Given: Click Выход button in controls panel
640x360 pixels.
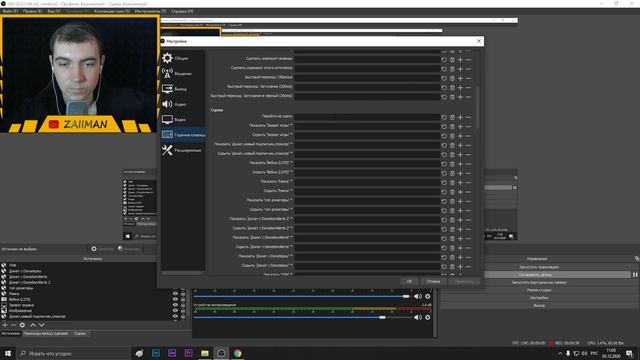Looking at the screenshot, I should 539,305.
